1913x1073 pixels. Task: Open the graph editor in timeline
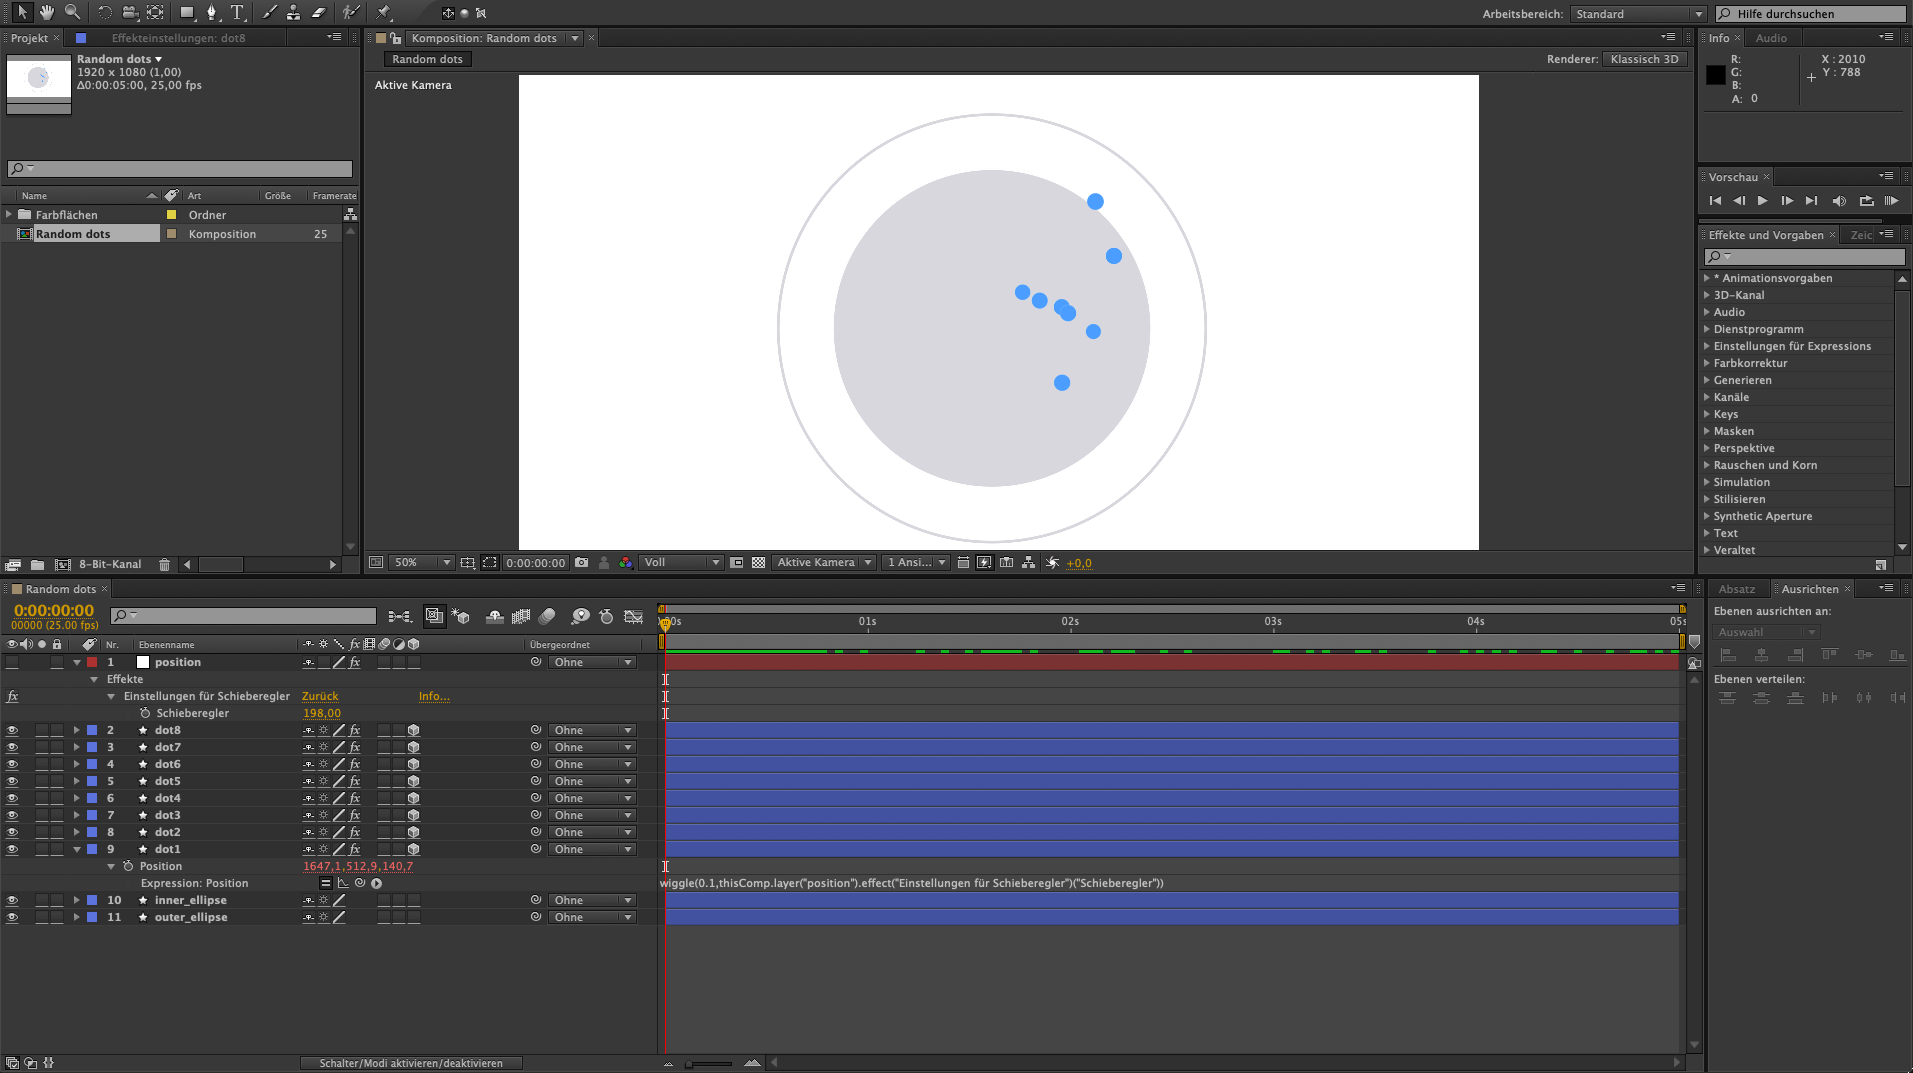click(x=633, y=617)
